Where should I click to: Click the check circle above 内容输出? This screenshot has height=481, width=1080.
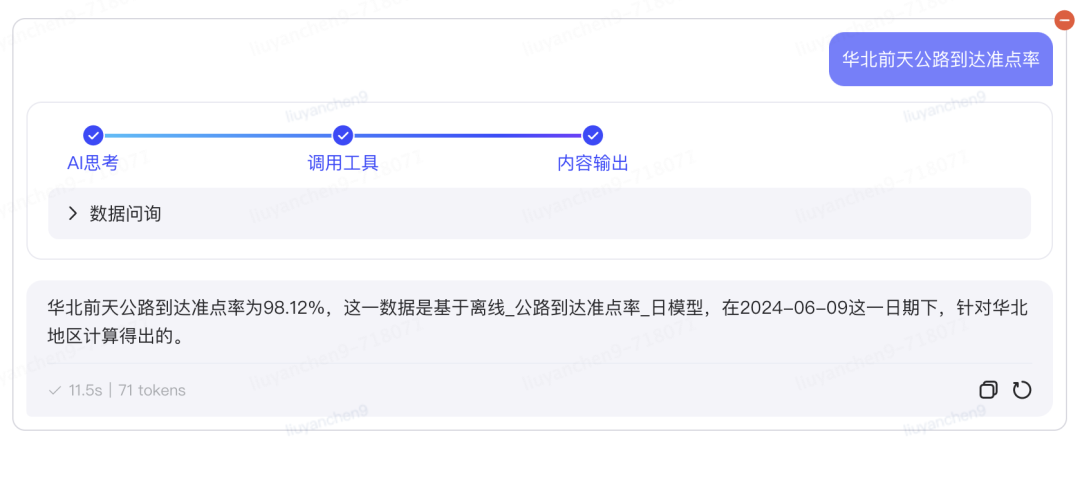[x=593, y=135]
